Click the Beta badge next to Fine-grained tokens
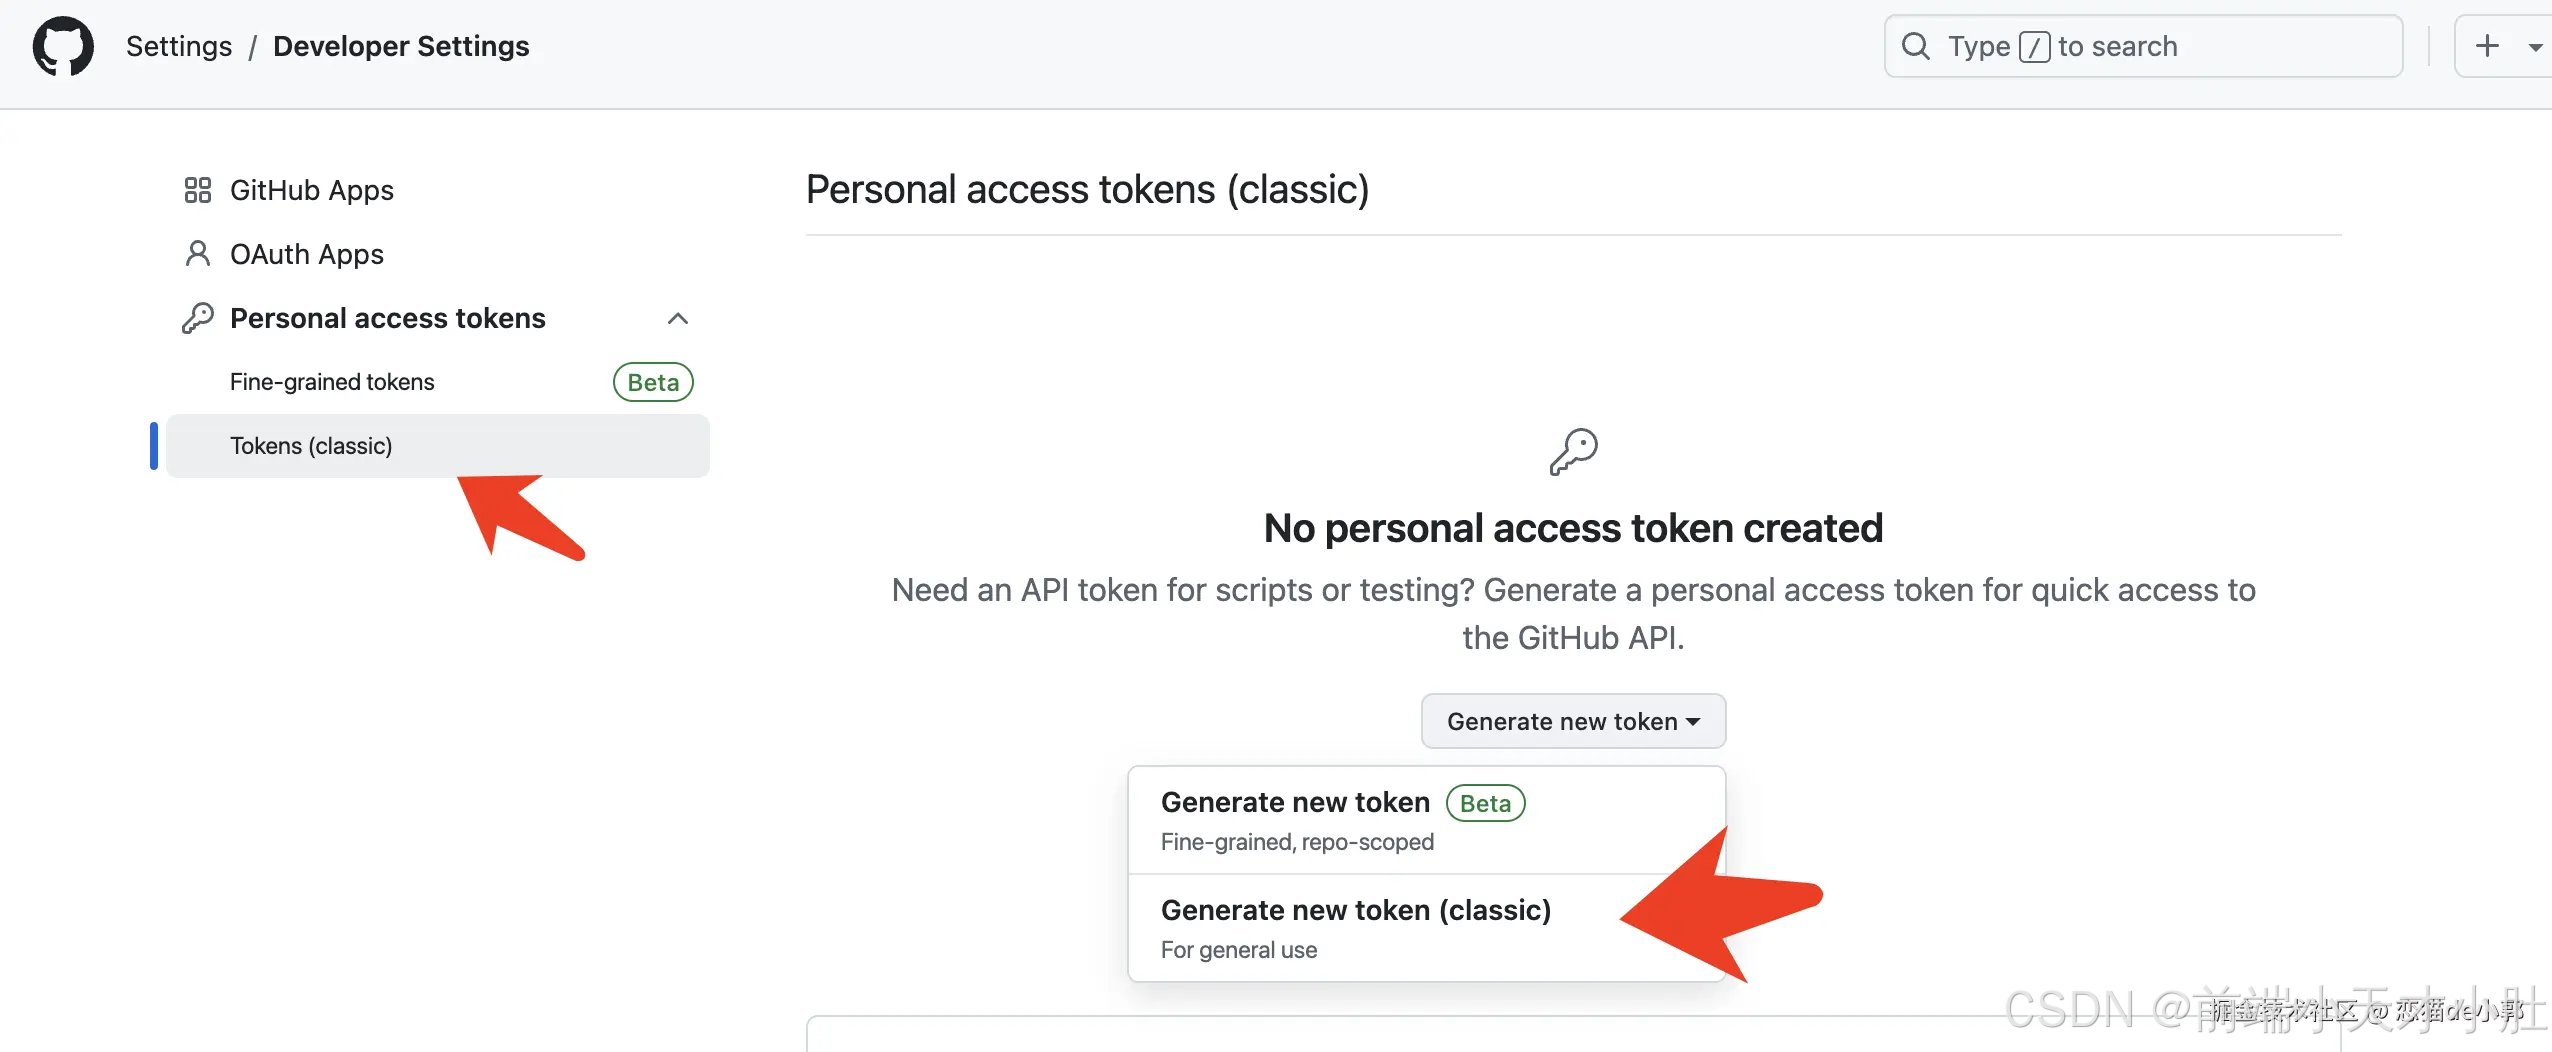2552x1052 pixels. pos(652,381)
